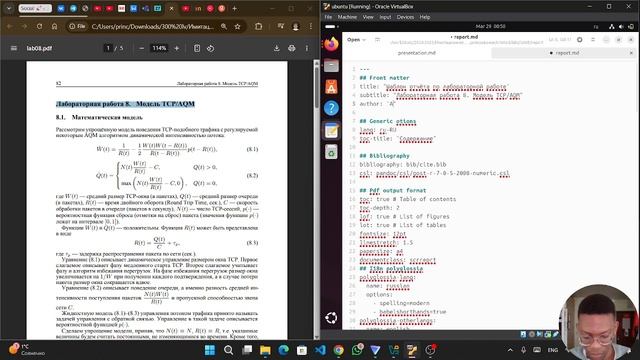The width and height of the screenshot is (640, 360).
Task: Close the report.md editor tab
Action: (631, 53)
